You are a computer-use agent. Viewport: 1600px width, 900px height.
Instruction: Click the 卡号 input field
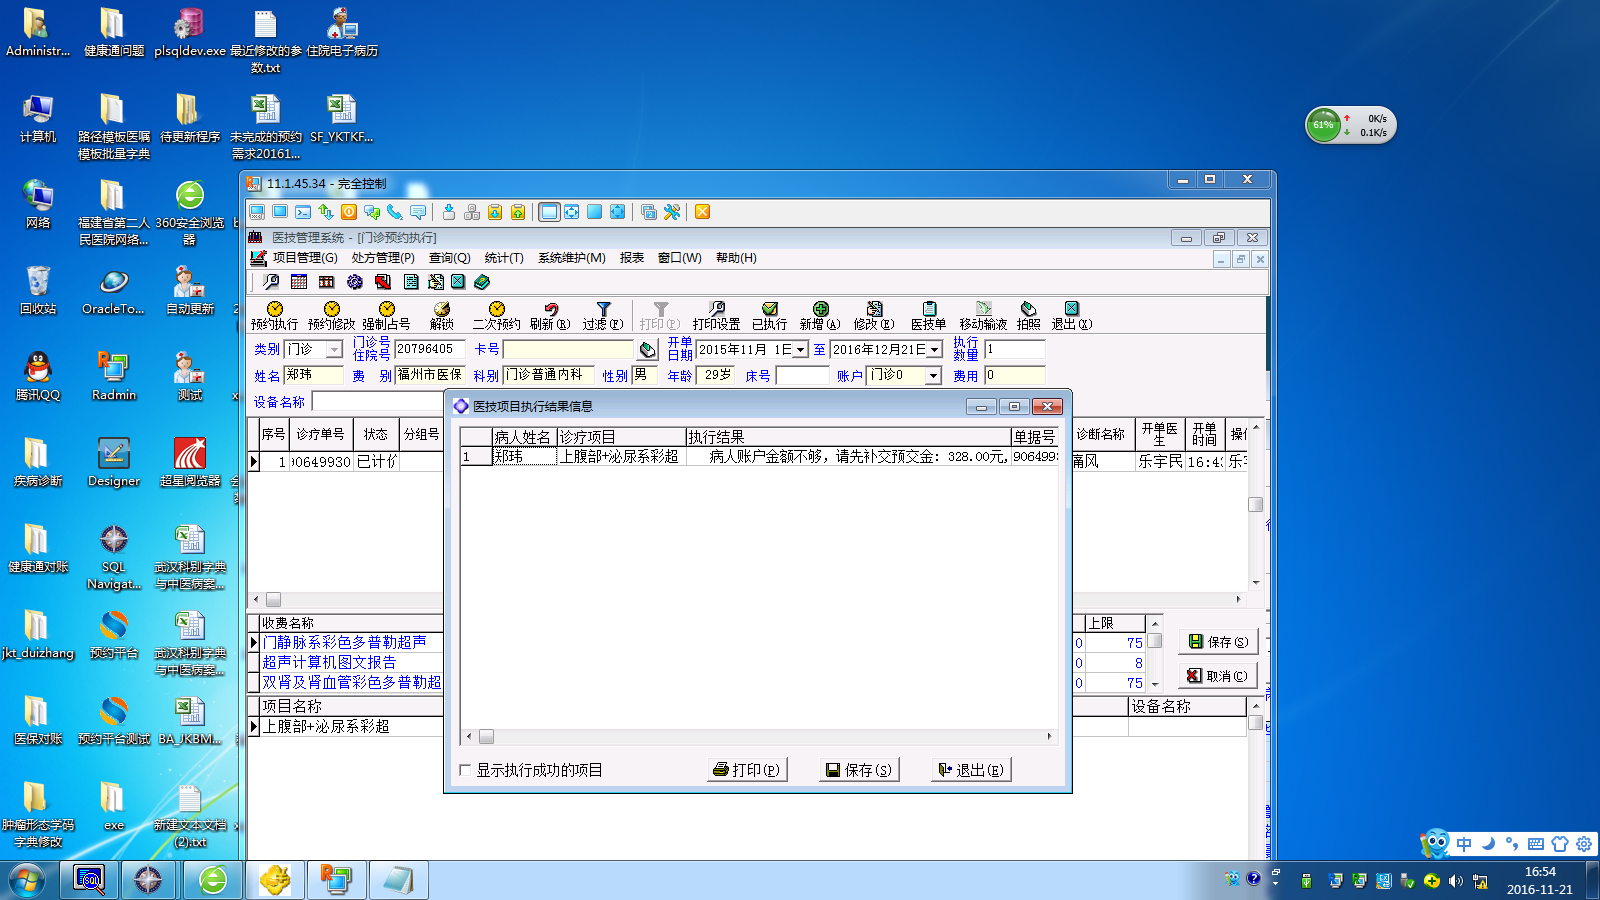click(x=568, y=349)
